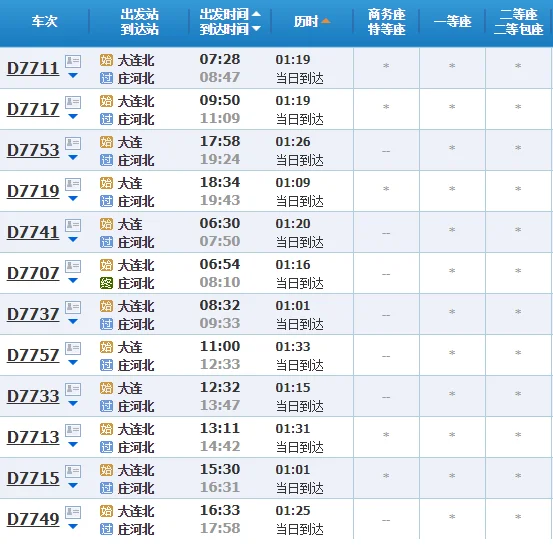Click the ID card icon beside D7719
553x546 pixels.
73,184
